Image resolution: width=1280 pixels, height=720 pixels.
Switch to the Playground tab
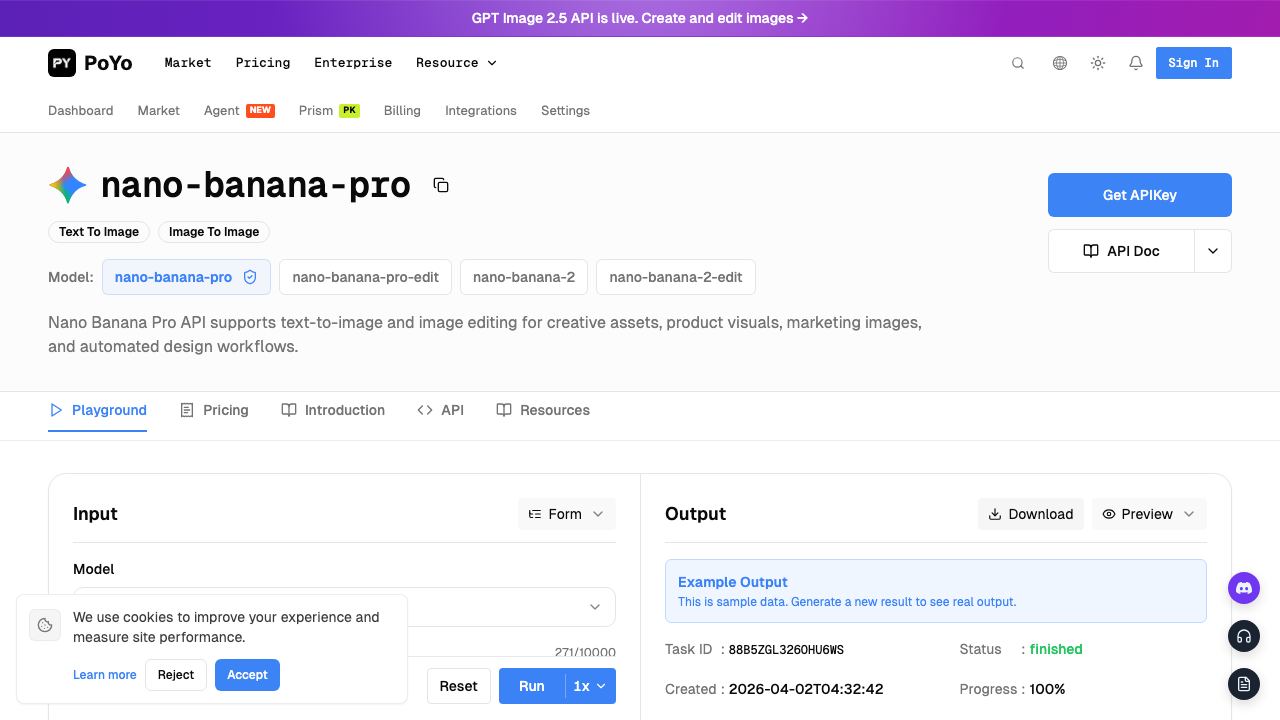(98, 410)
